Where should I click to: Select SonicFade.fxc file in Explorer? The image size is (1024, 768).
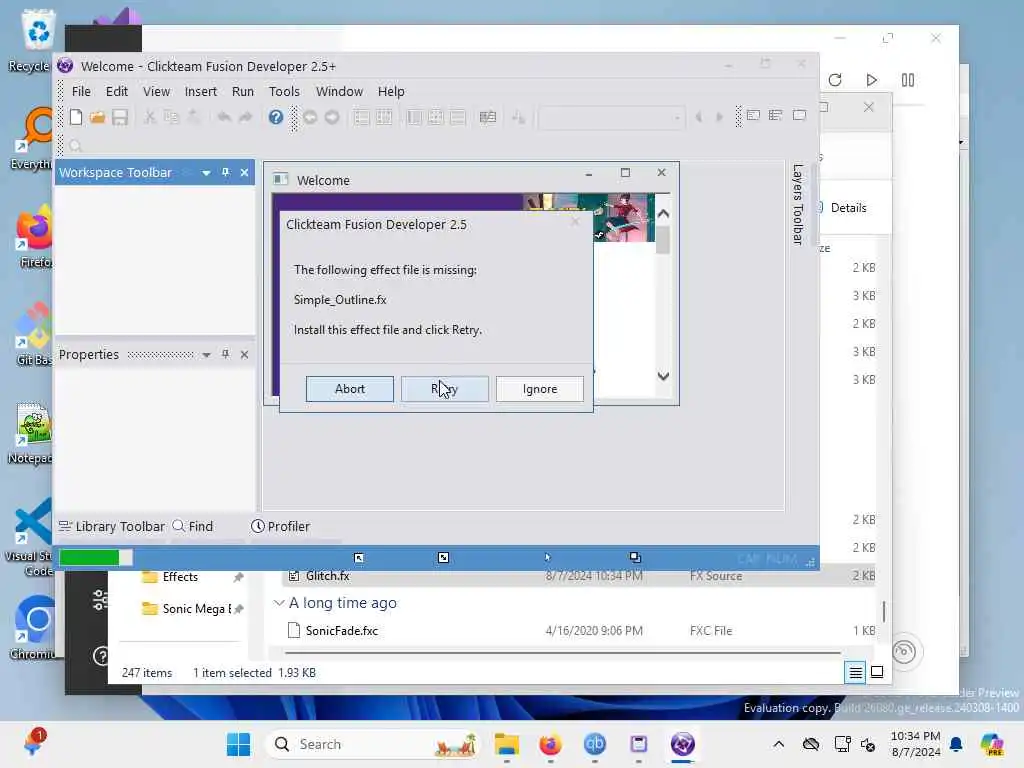(x=342, y=631)
